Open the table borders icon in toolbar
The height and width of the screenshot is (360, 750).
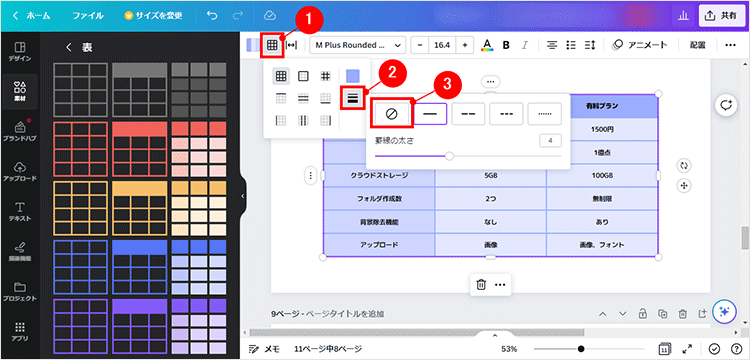pos(272,45)
